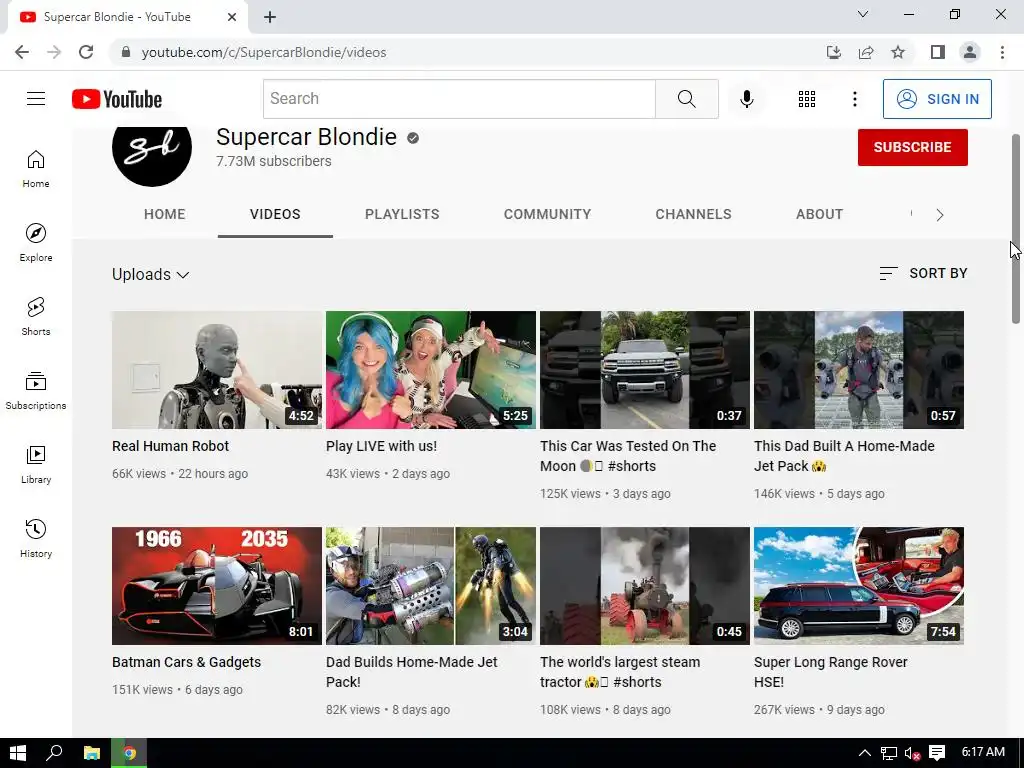Open the Chrome profile icon

point(970,52)
